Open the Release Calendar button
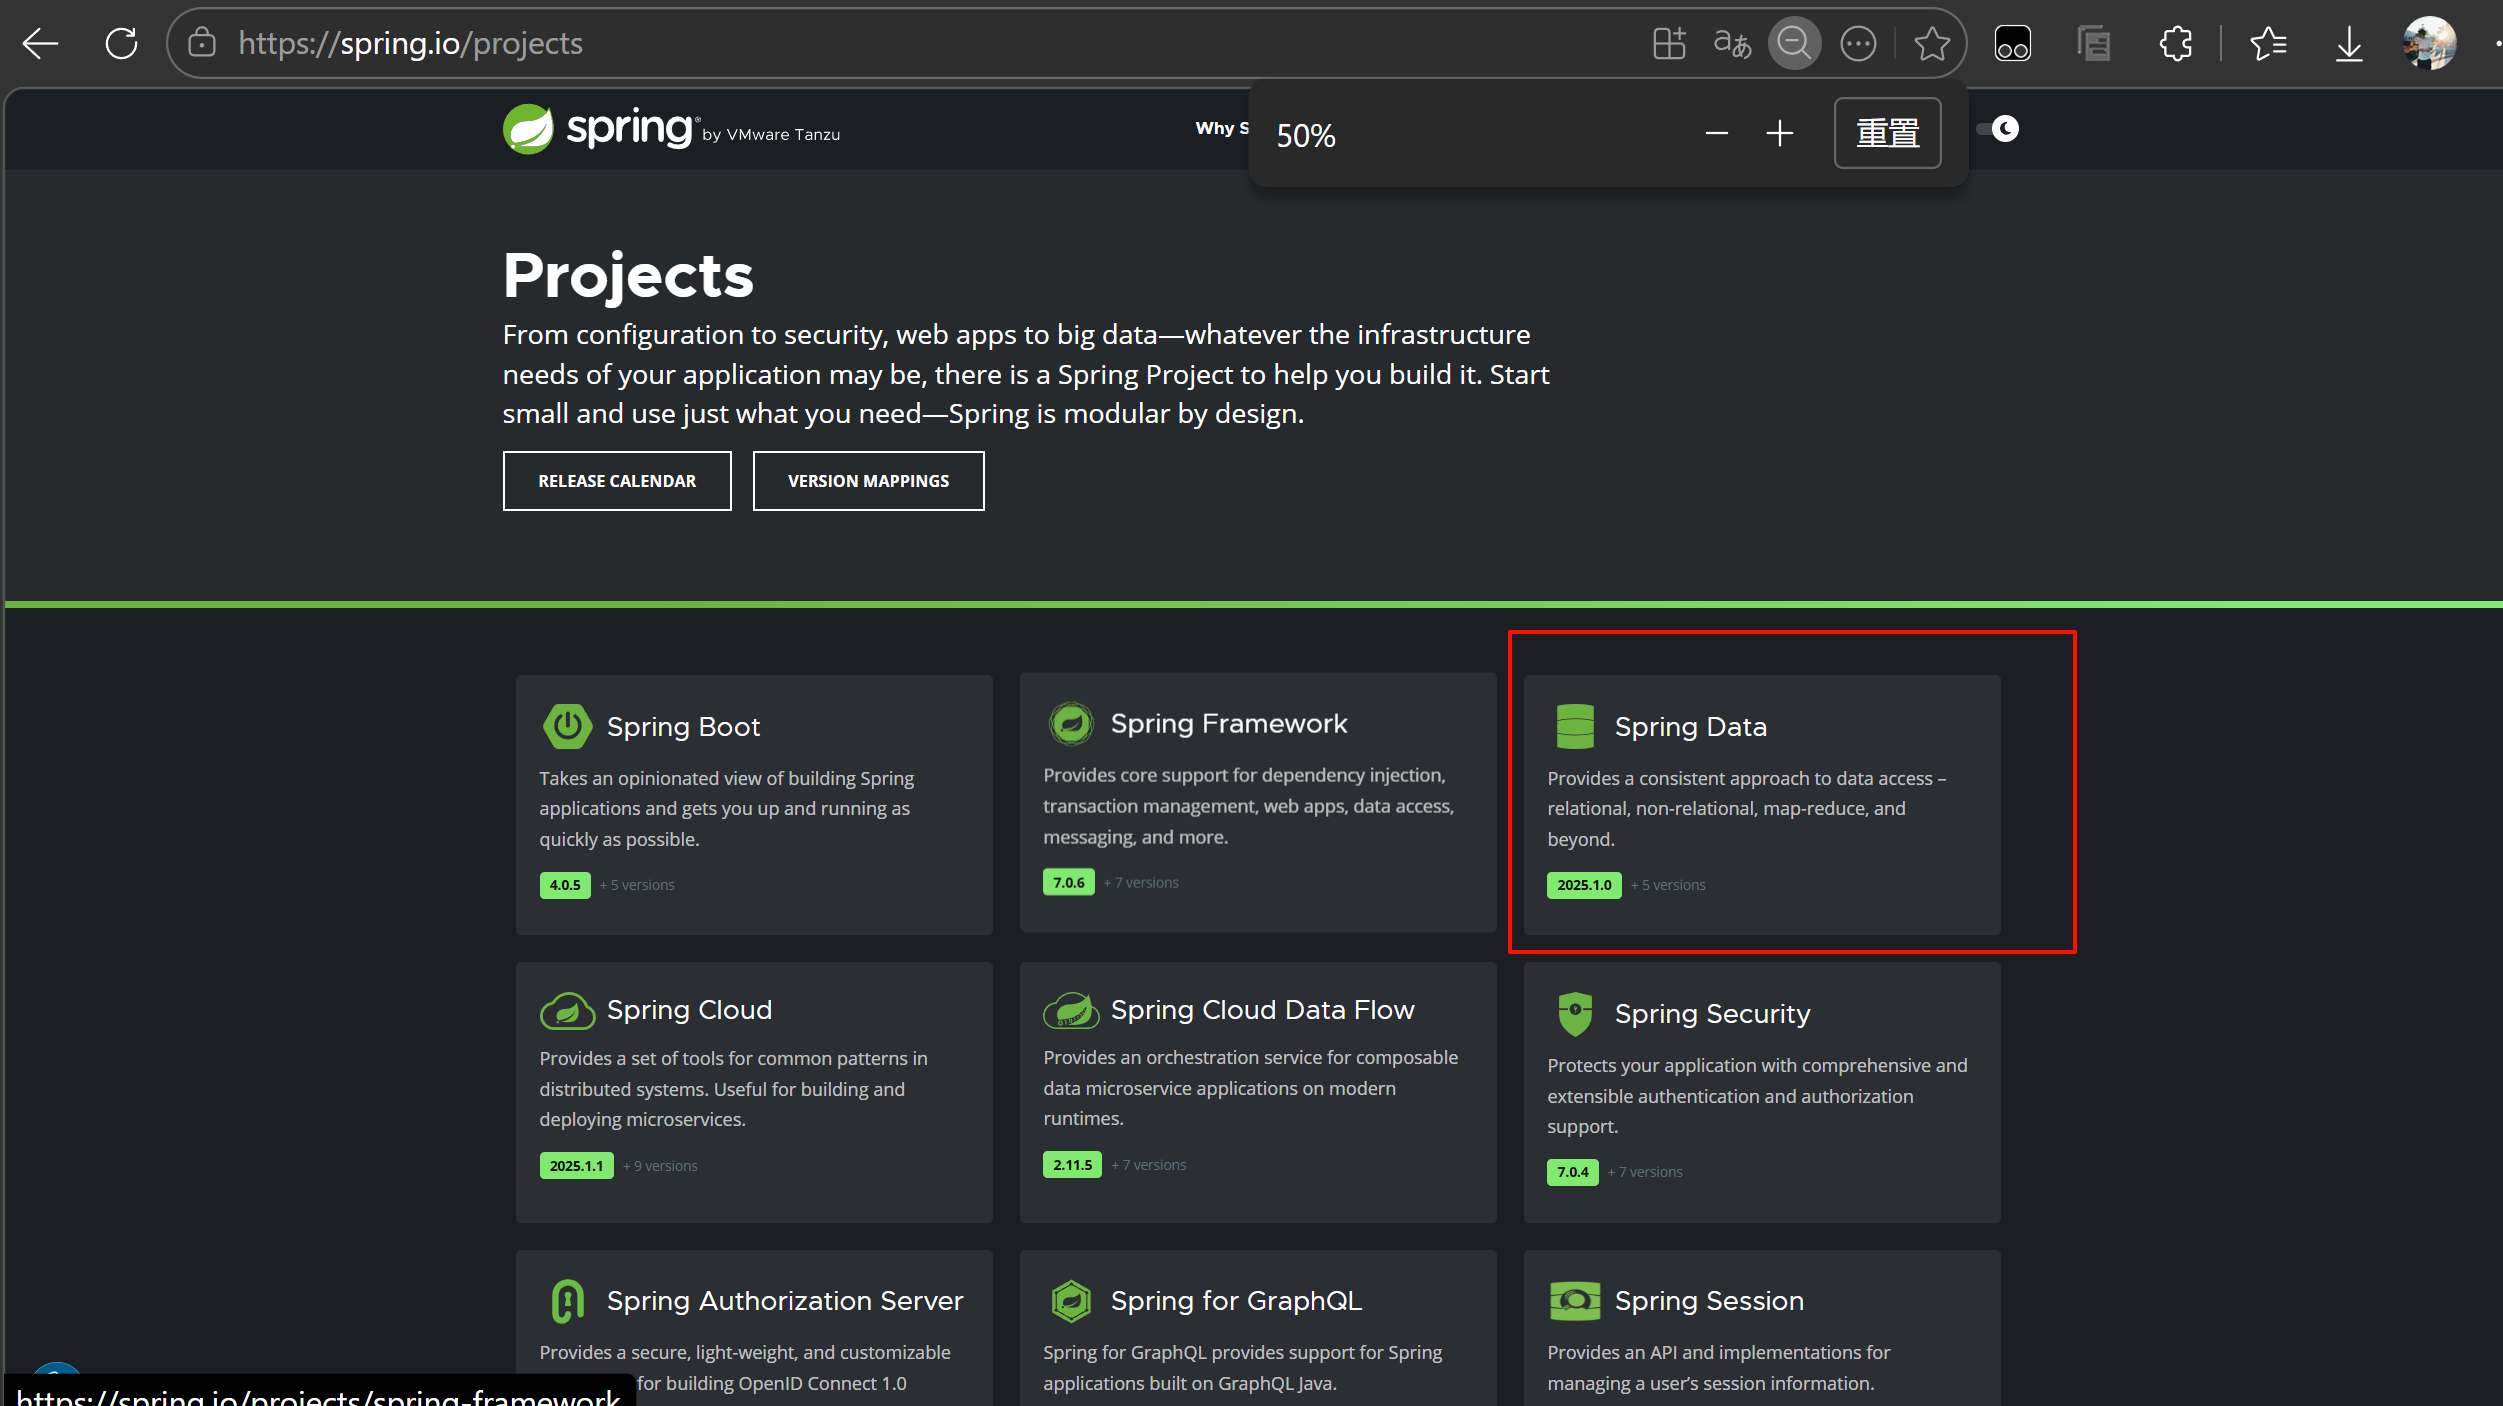Screen dimensions: 2503x1406 (x=617, y=481)
